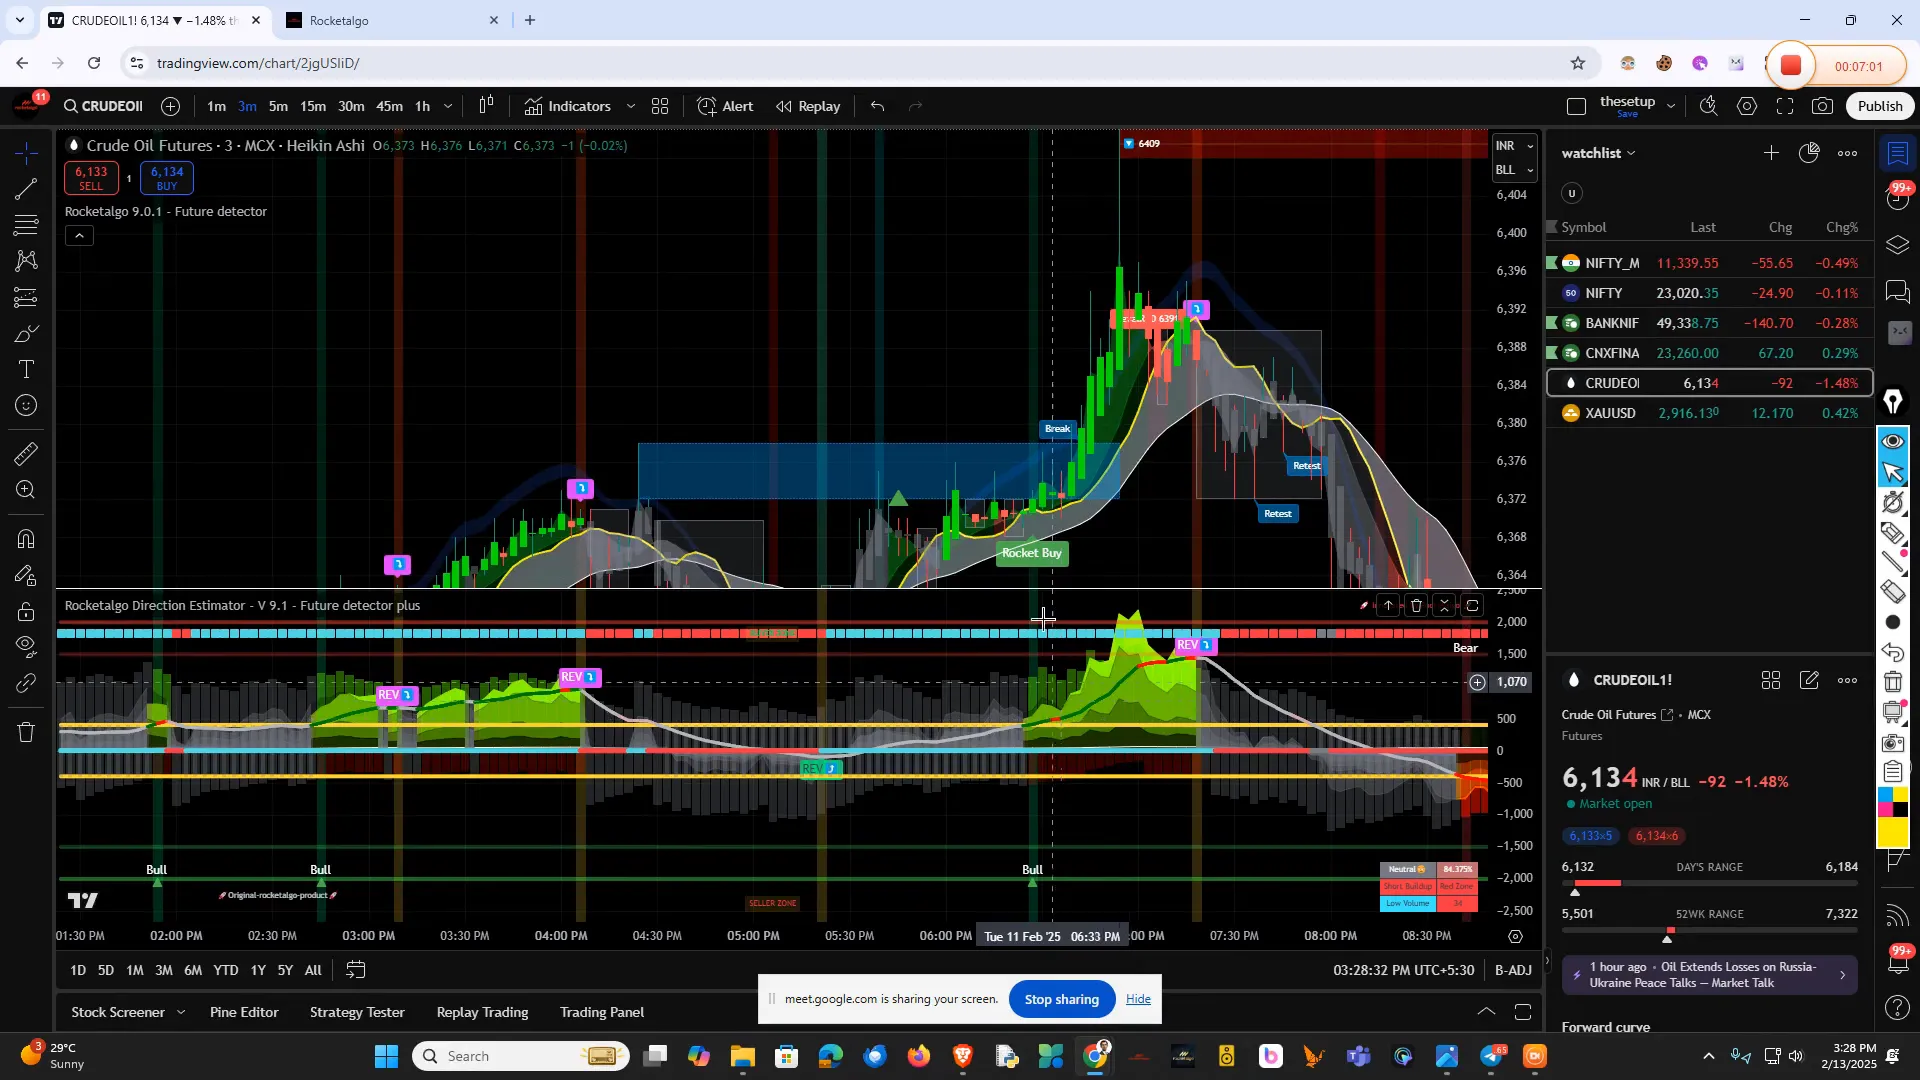The width and height of the screenshot is (1920, 1080).
Task: Click Stop sharing in the Meet banner
Action: (x=1061, y=998)
